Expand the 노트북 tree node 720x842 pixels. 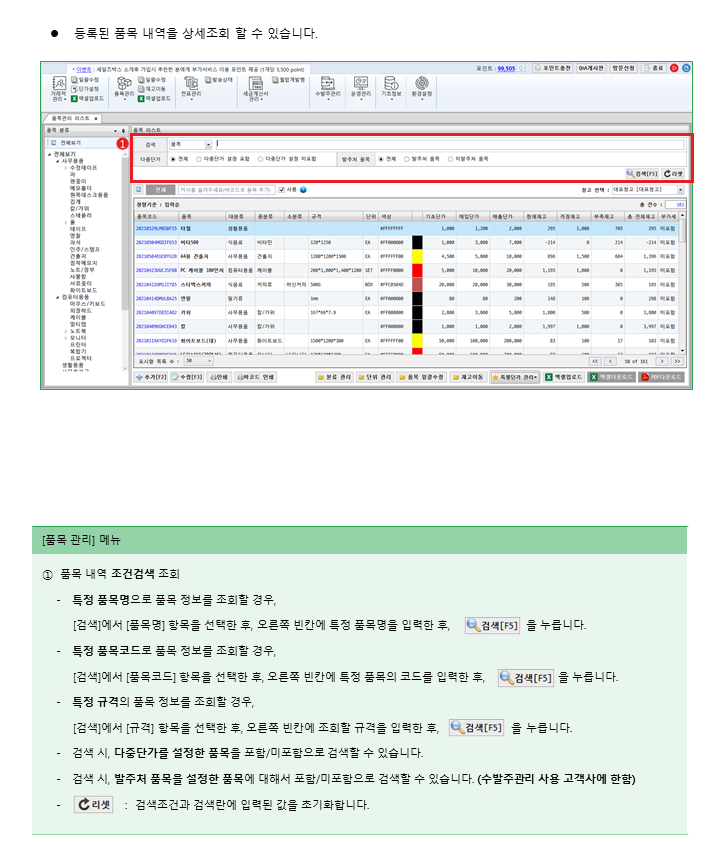[66, 331]
